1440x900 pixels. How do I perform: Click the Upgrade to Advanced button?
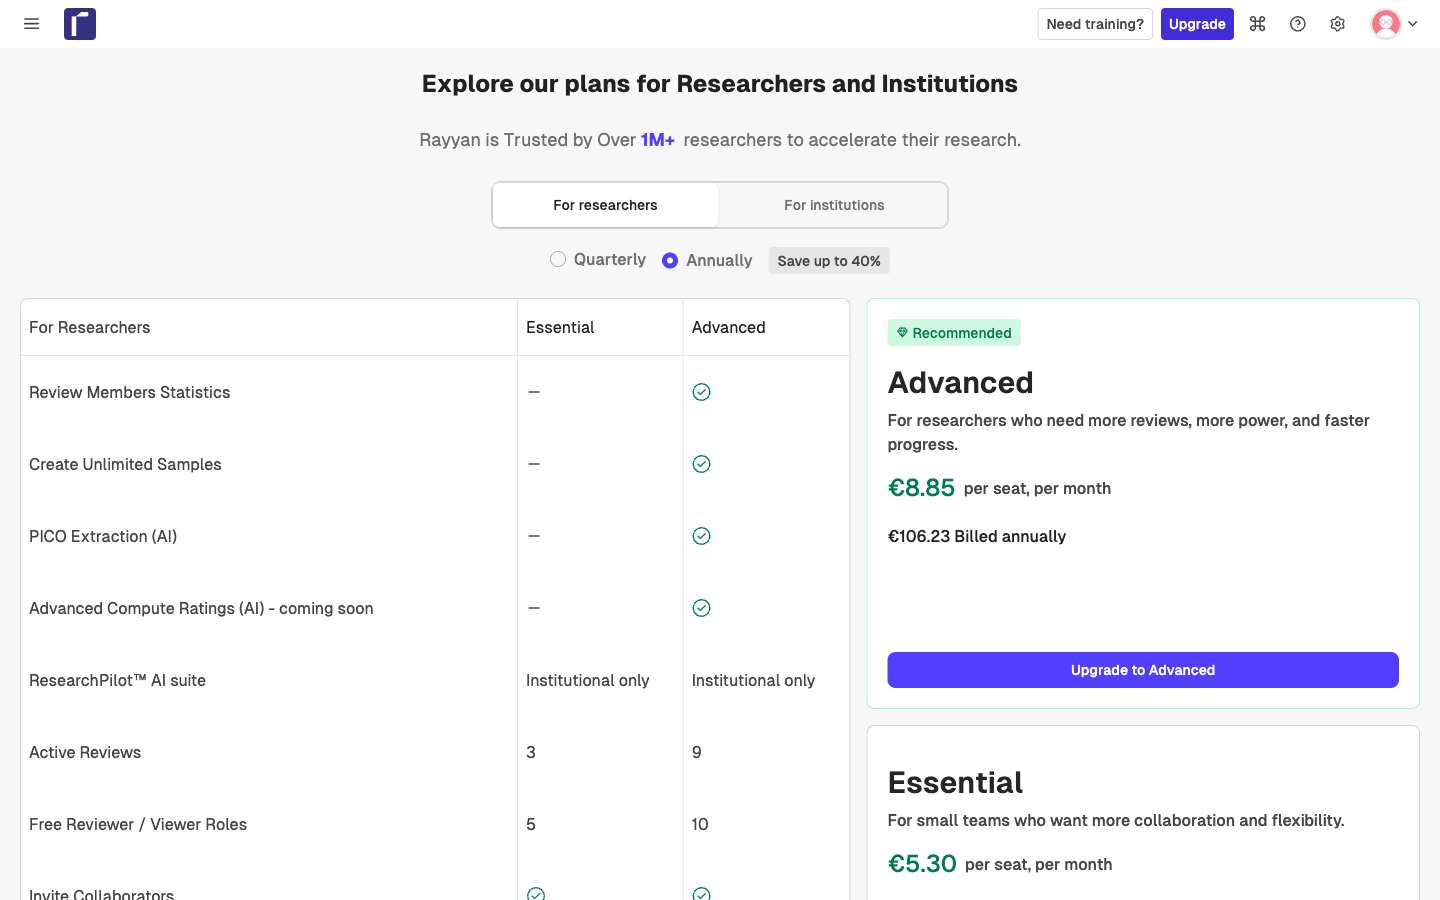1143,670
